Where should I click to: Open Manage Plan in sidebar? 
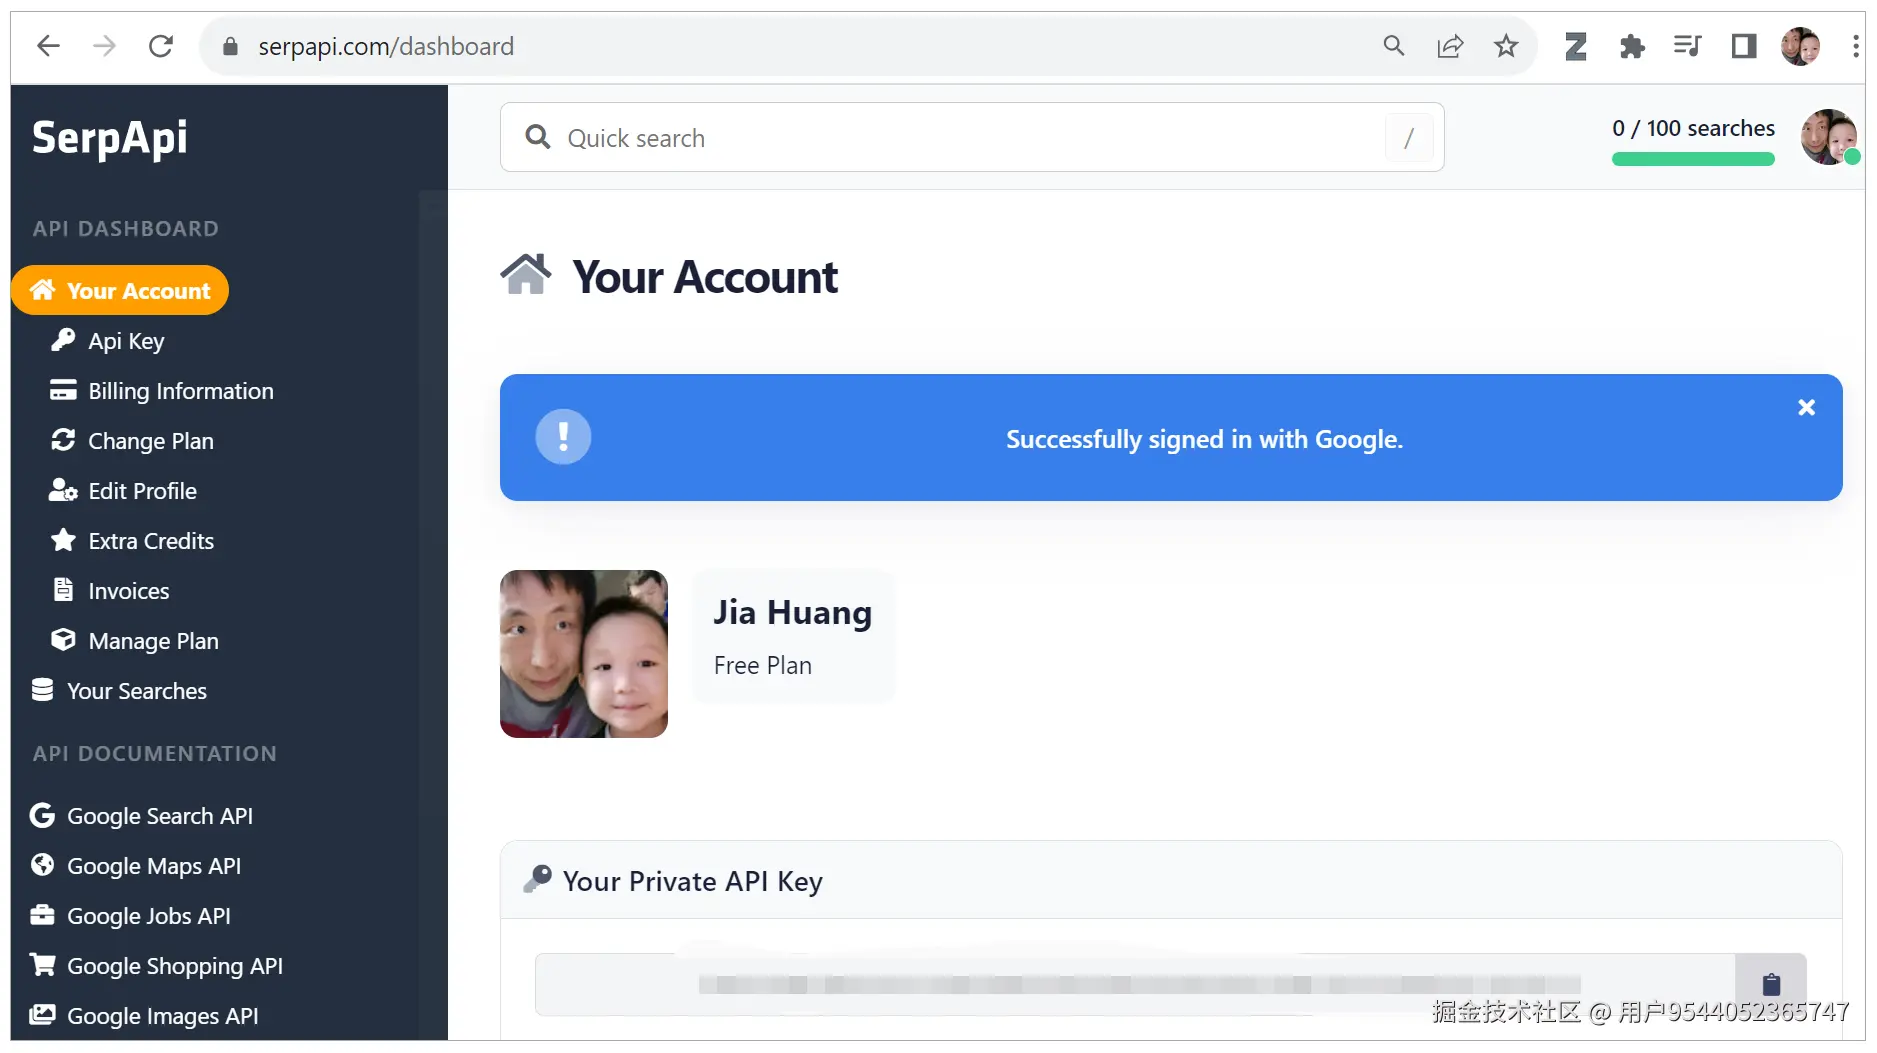pos(153,641)
